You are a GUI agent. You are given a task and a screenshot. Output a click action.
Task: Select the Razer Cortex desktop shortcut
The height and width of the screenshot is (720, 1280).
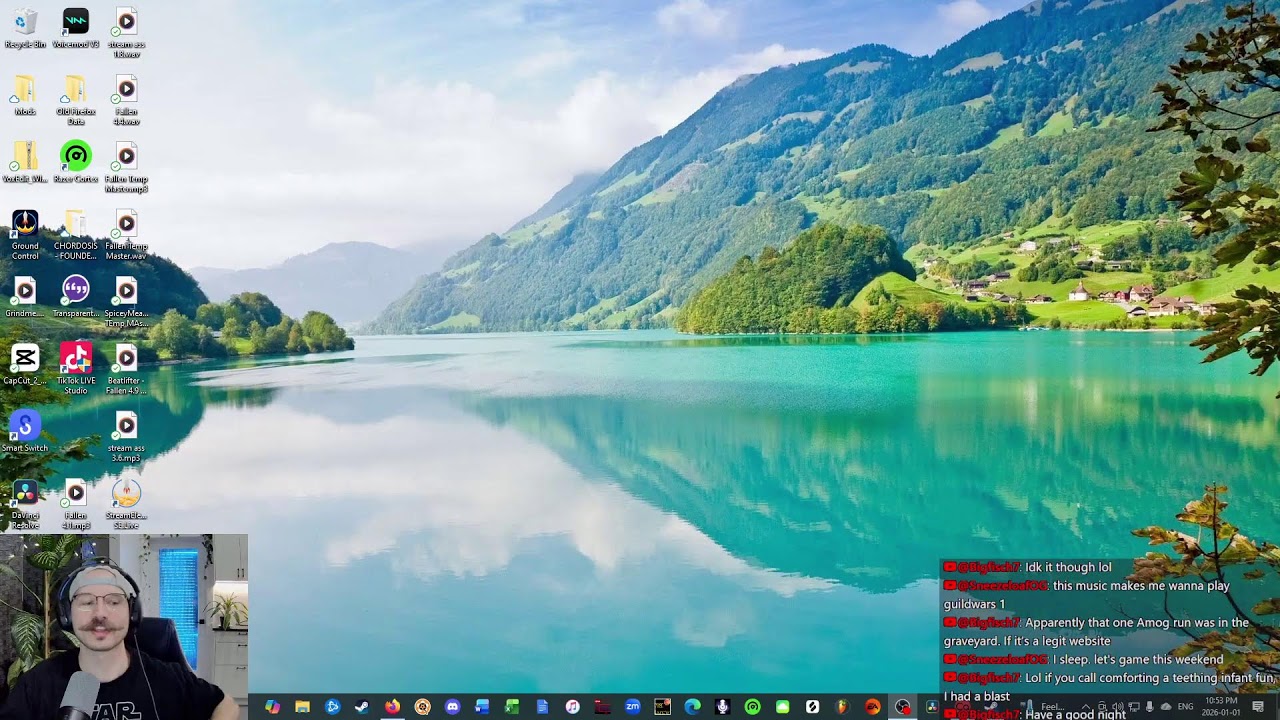[76, 162]
